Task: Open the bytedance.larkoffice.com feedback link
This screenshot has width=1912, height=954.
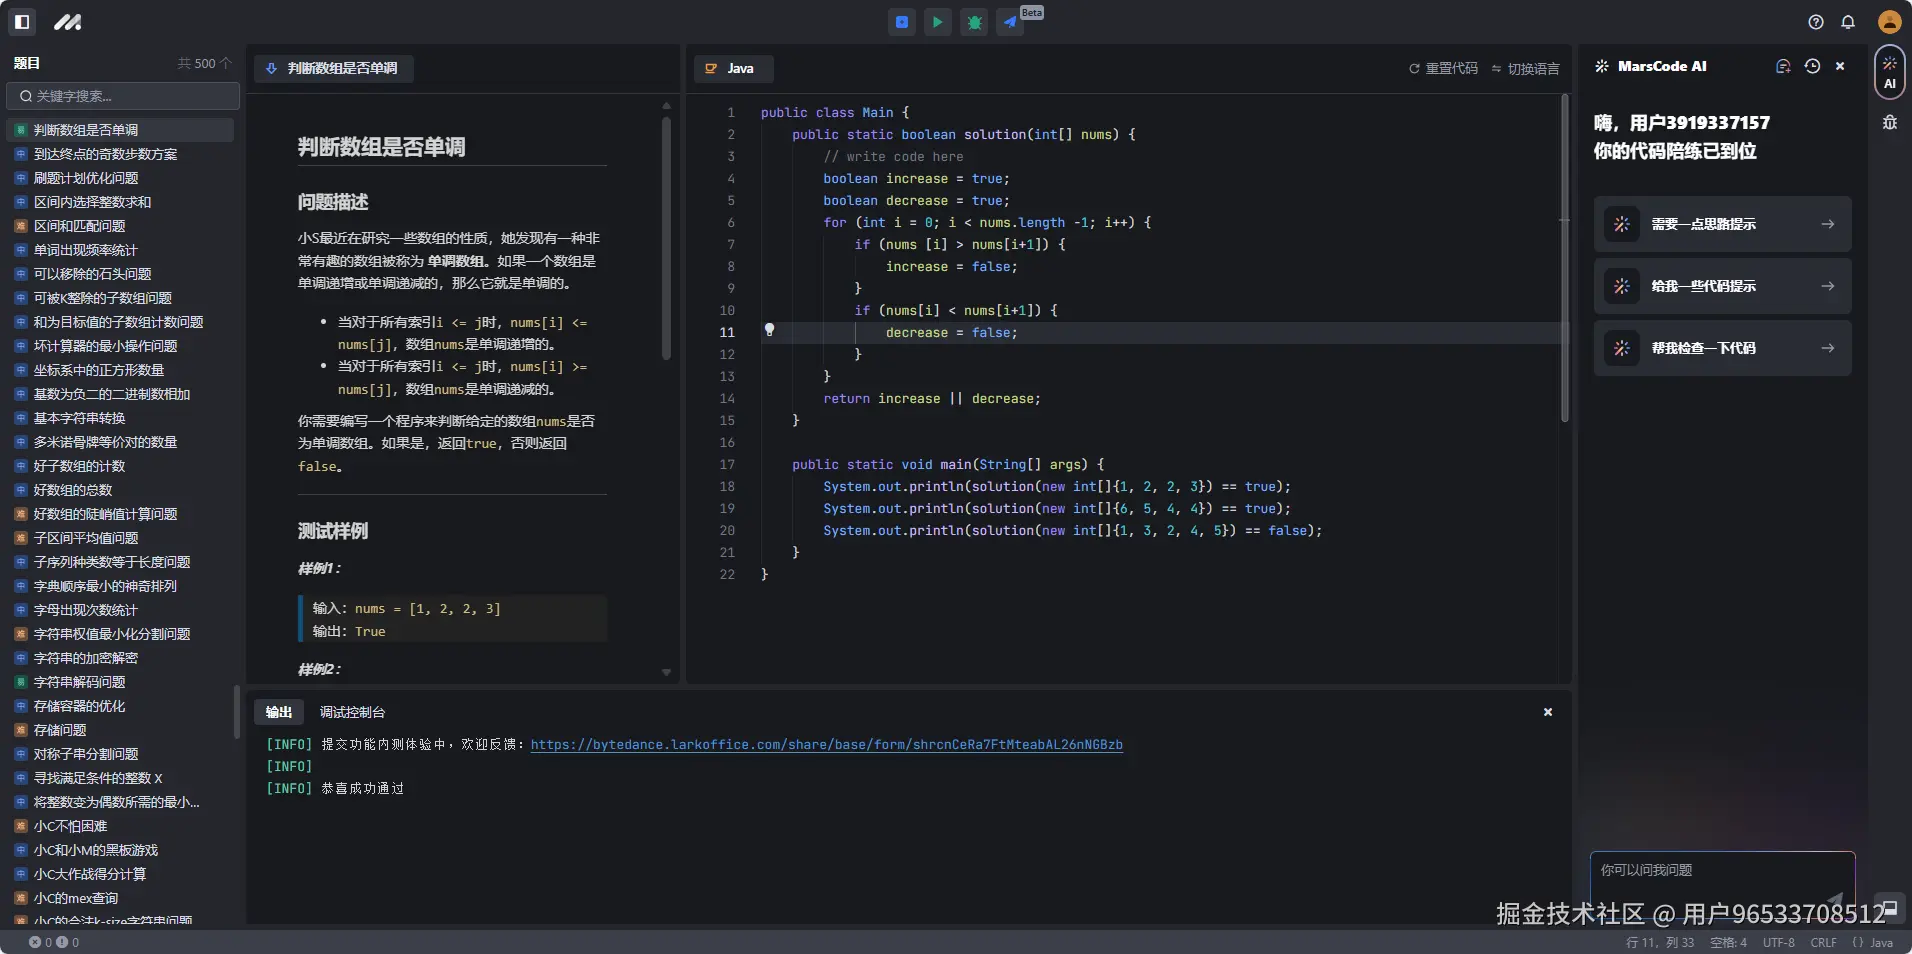Action: [826, 745]
